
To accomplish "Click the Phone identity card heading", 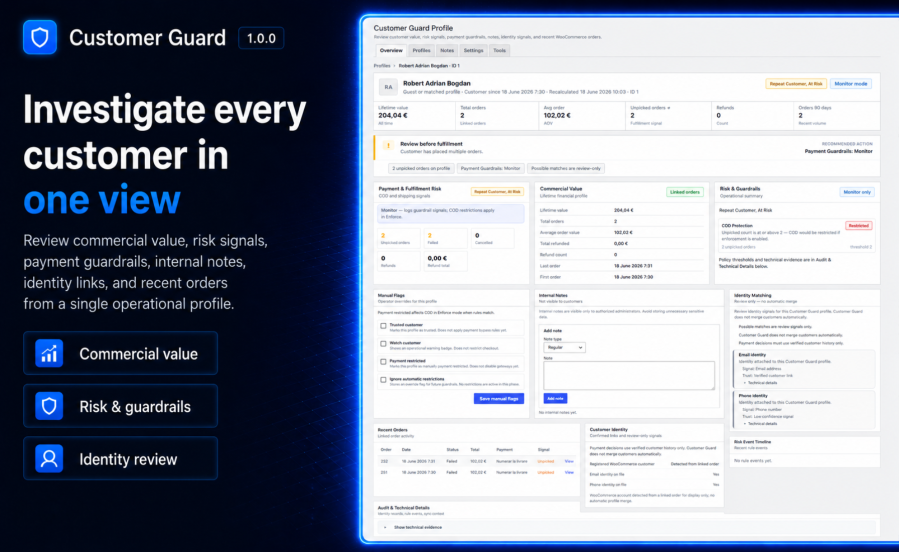I will tap(753, 396).
